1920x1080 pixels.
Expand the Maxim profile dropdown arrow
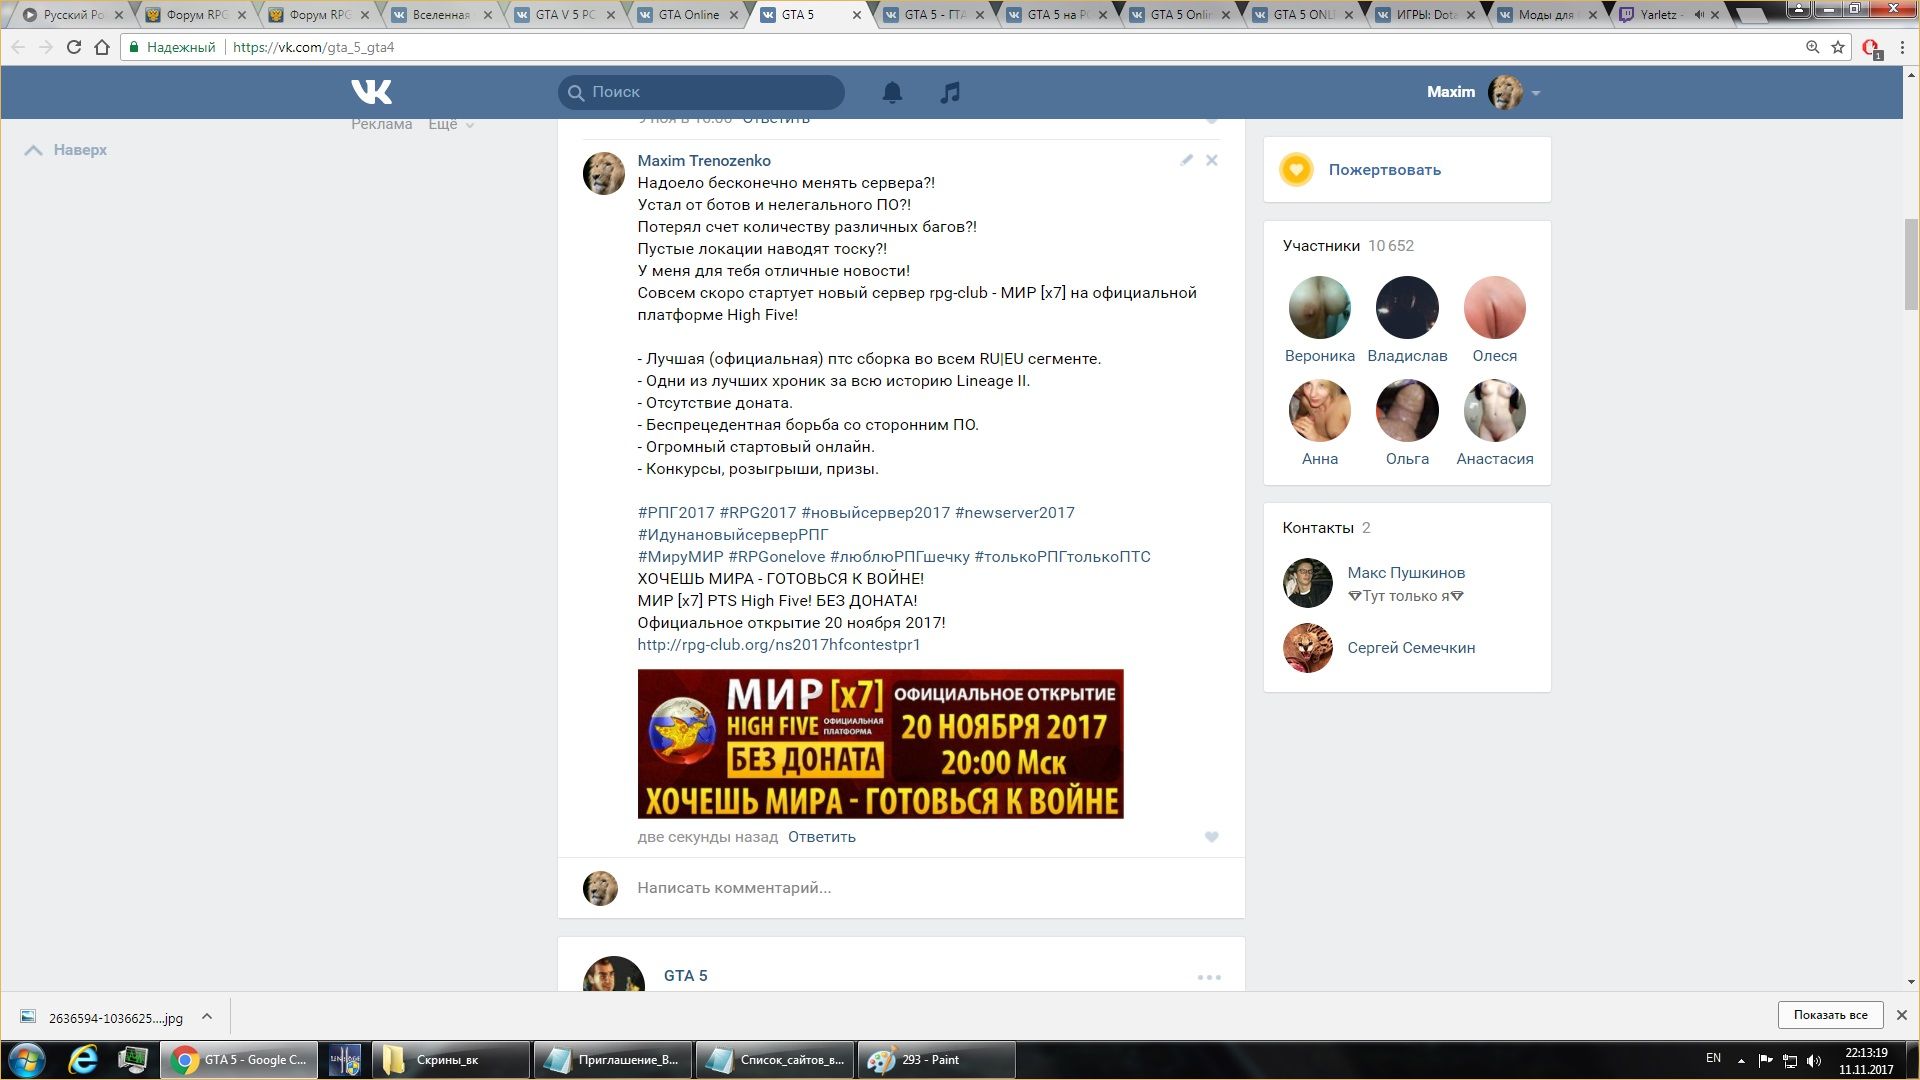click(1536, 93)
